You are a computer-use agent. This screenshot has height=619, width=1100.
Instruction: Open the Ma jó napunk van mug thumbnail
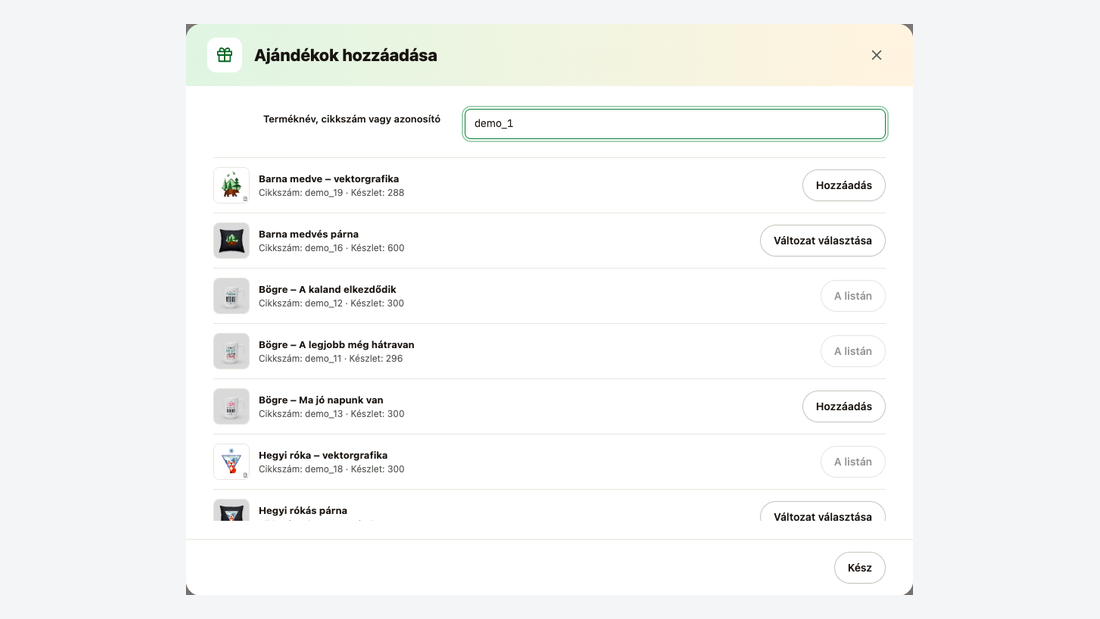tap(232, 406)
